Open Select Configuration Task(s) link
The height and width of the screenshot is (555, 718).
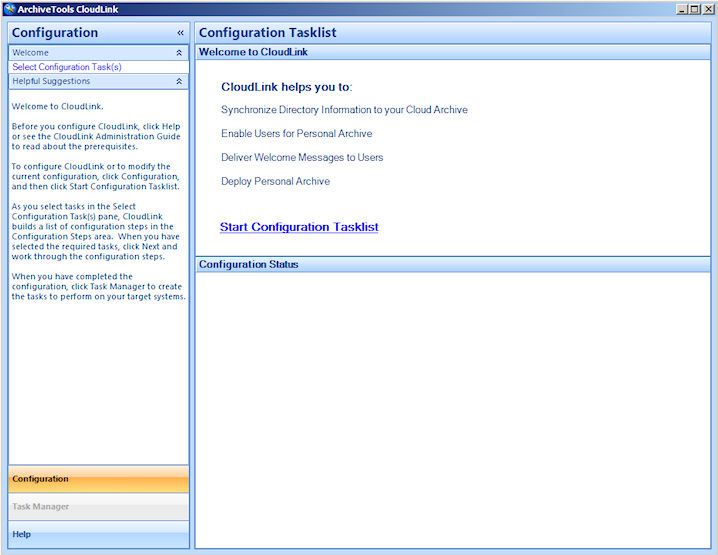coord(67,67)
